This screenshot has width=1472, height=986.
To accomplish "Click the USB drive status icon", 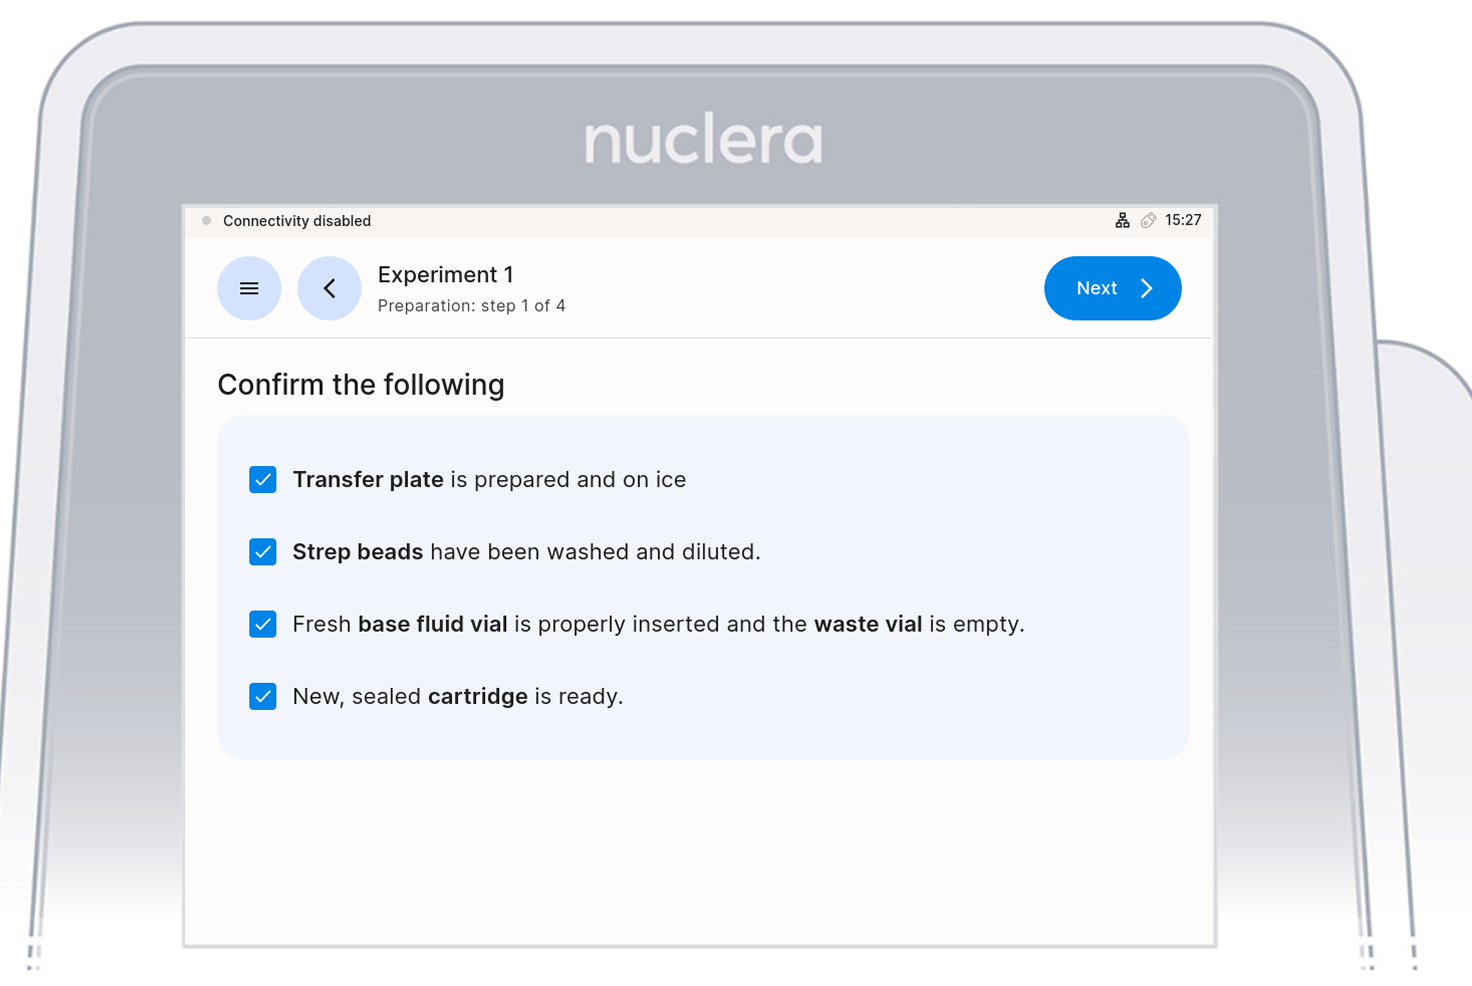I will (x=1148, y=221).
